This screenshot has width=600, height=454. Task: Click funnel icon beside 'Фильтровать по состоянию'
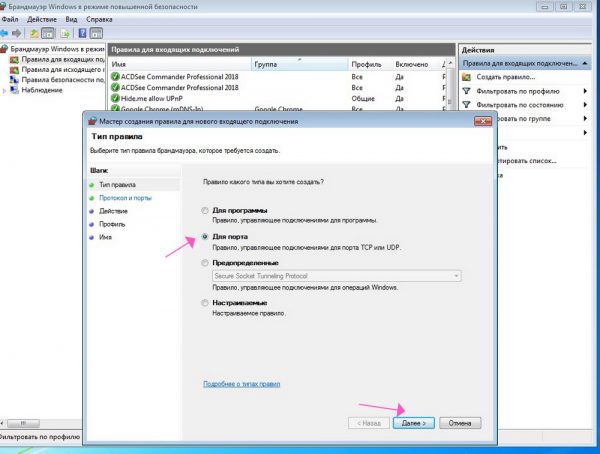466,105
